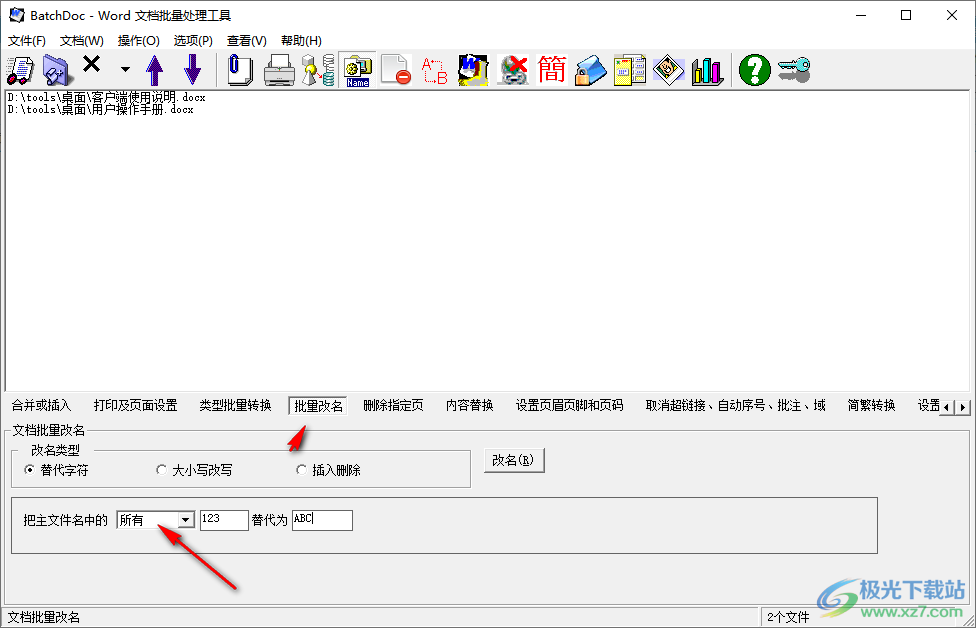Open help with green question mark
The height and width of the screenshot is (628, 976).
coord(754,70)
